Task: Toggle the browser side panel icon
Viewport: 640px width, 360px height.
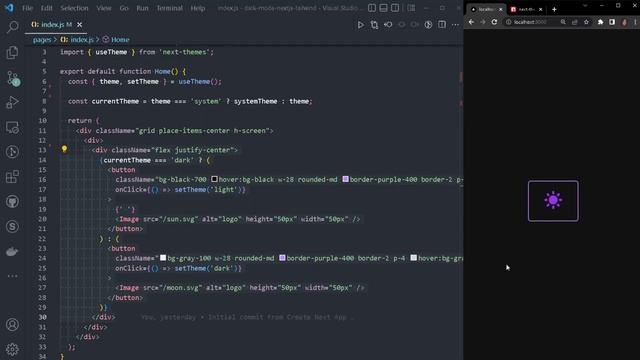Action: tap(612, 22)
